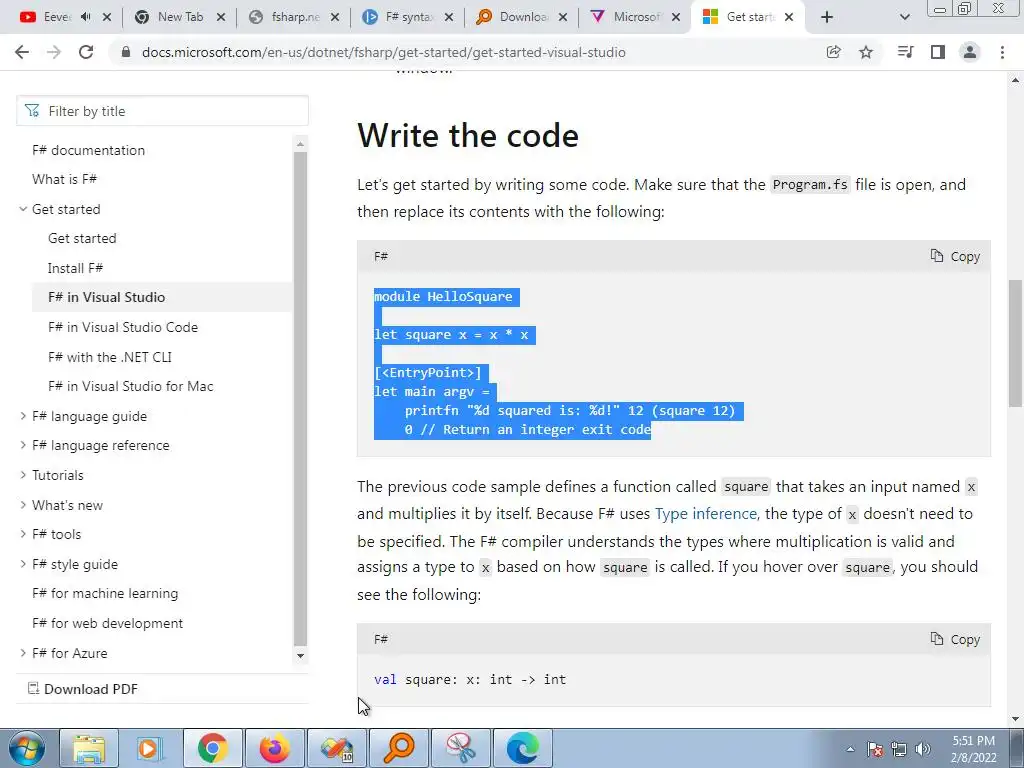Image resolution: width=1024 pixels, height=768 pixels.
Task: Open the Get started child page
Action: tap(82, 238)
